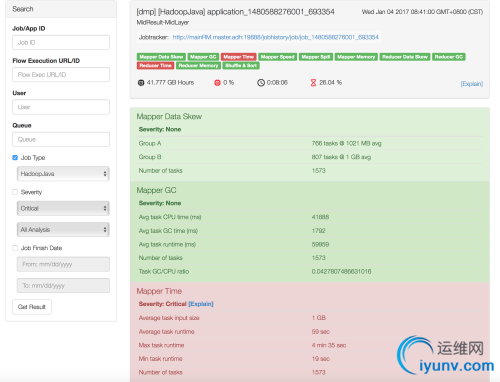Click the MidResult-MidLayer job name text
Viewport: 500px width, 382px height.
163,23
